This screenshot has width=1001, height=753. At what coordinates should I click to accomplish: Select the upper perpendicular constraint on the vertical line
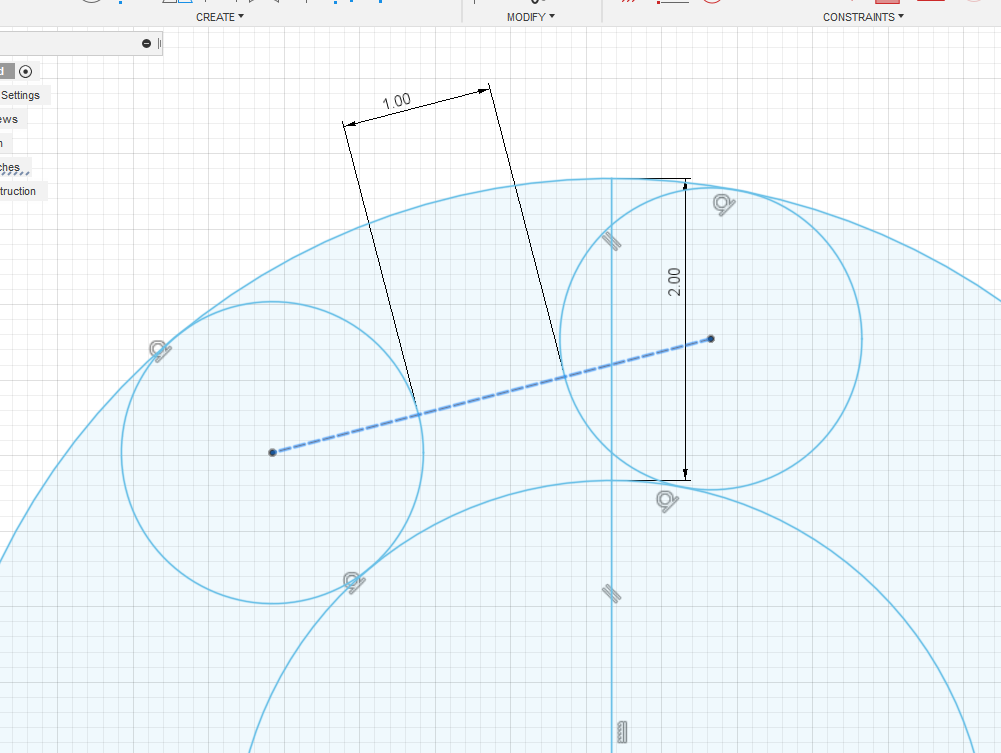pos(613,240)
